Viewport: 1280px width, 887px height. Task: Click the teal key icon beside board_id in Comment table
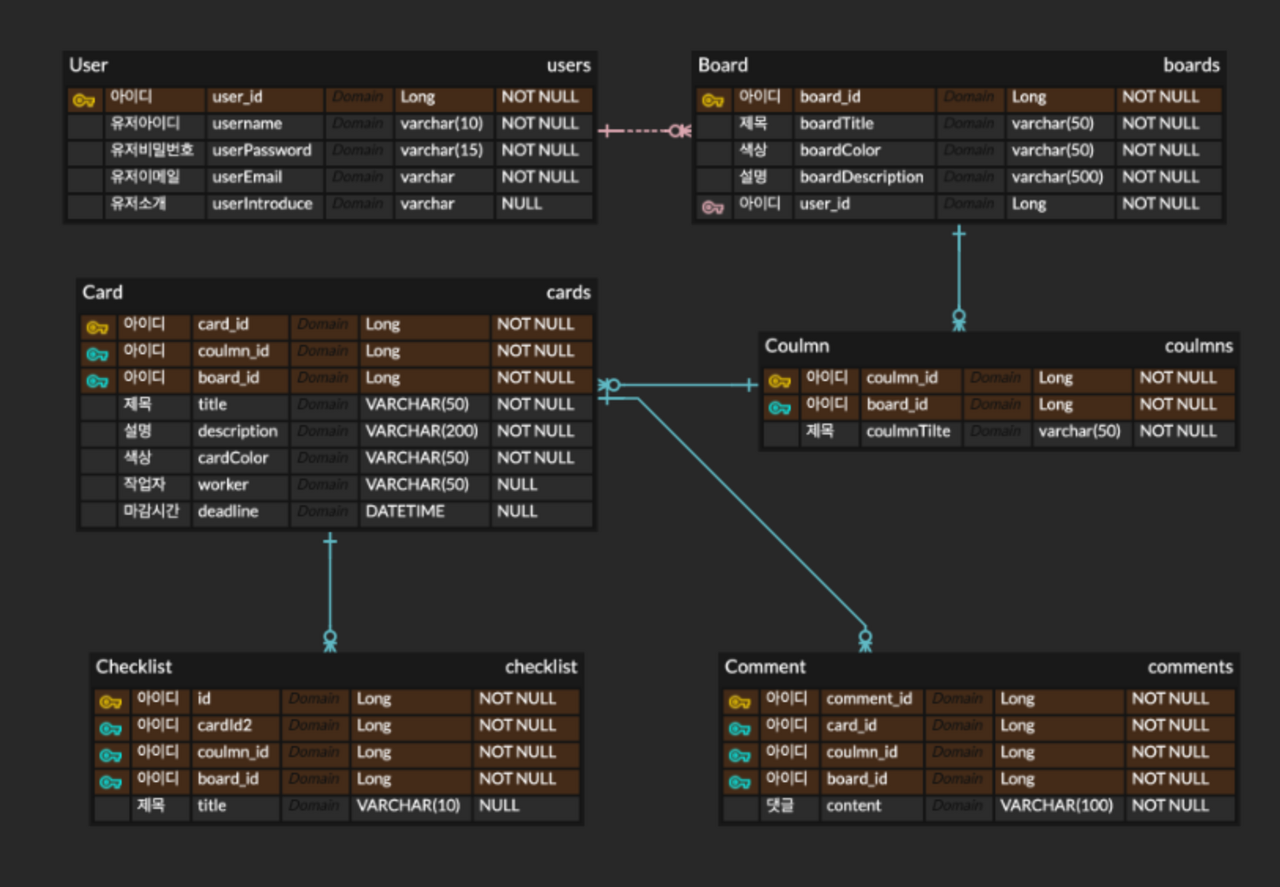[739, 781]
